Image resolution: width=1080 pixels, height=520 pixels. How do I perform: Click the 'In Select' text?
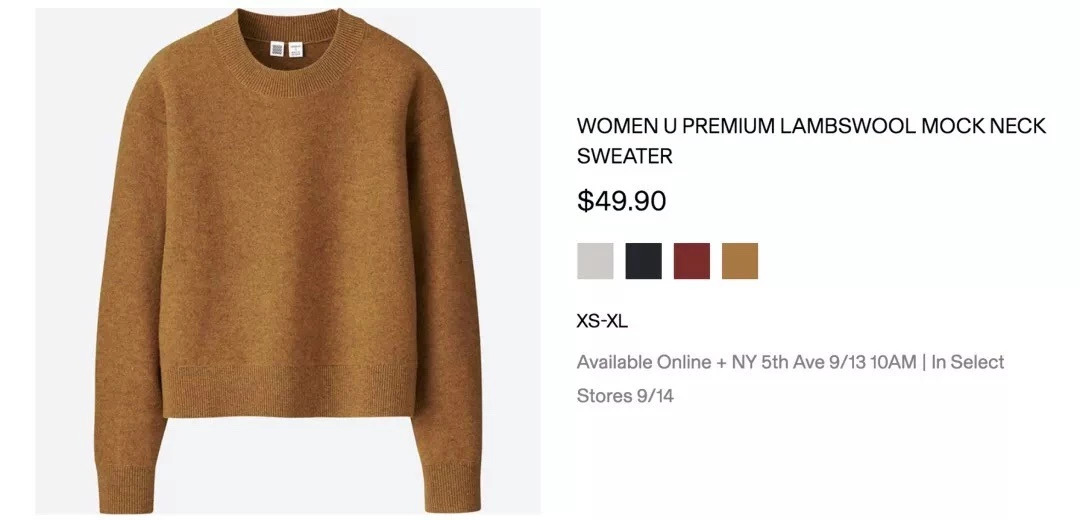pos(968,362)
